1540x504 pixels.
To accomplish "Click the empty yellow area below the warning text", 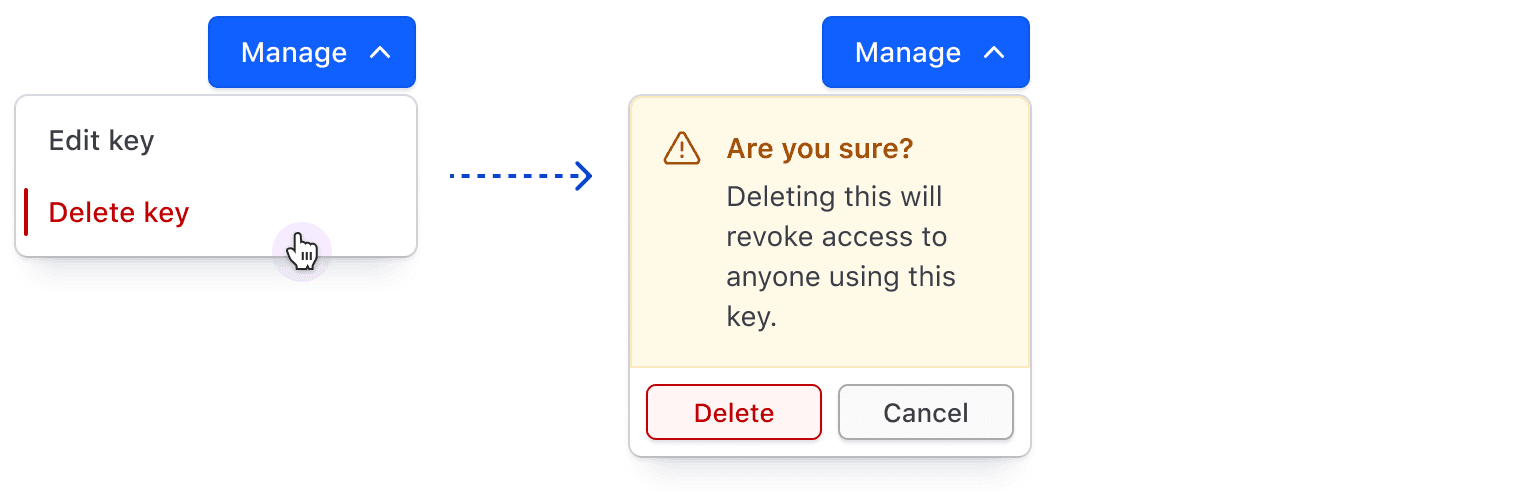I will point(830,350).
